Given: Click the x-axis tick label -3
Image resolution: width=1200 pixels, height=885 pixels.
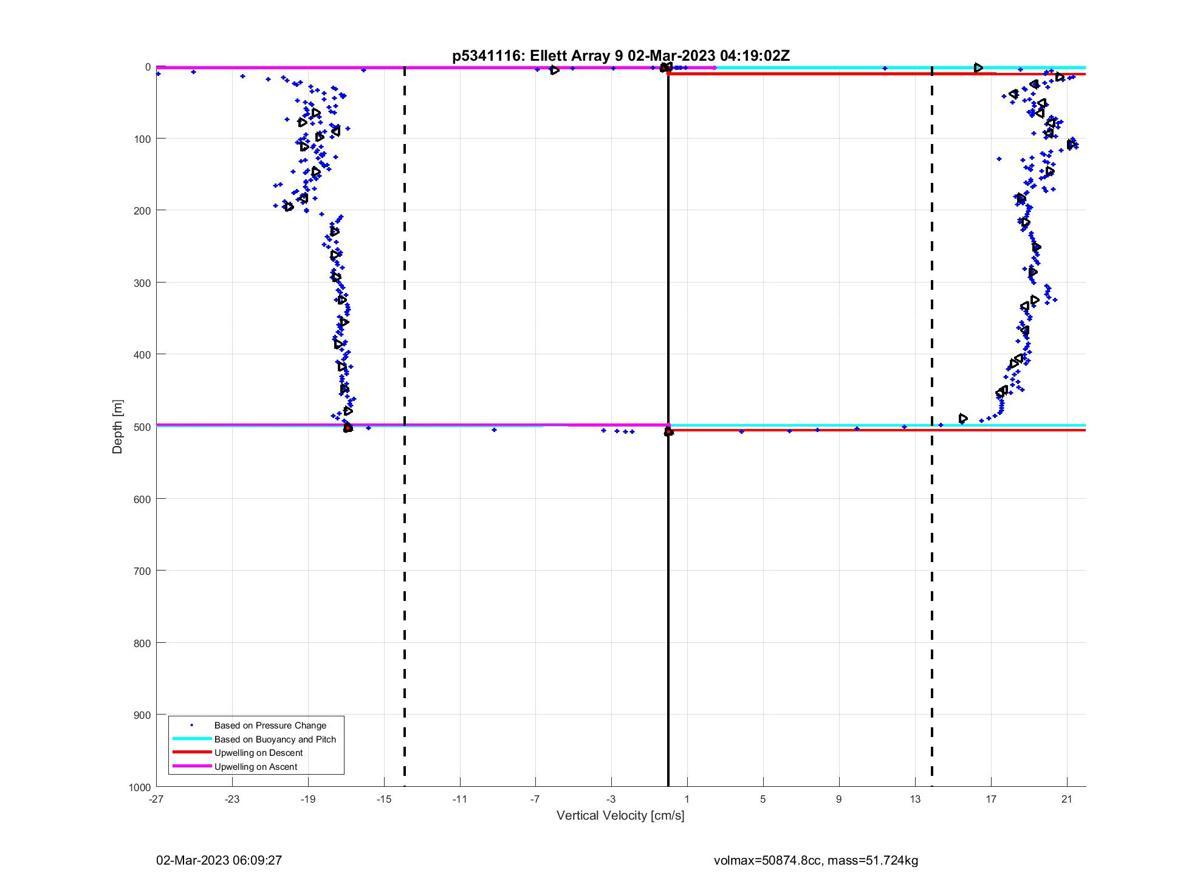Looking at the screenshot, I should [x=611, y=799].
